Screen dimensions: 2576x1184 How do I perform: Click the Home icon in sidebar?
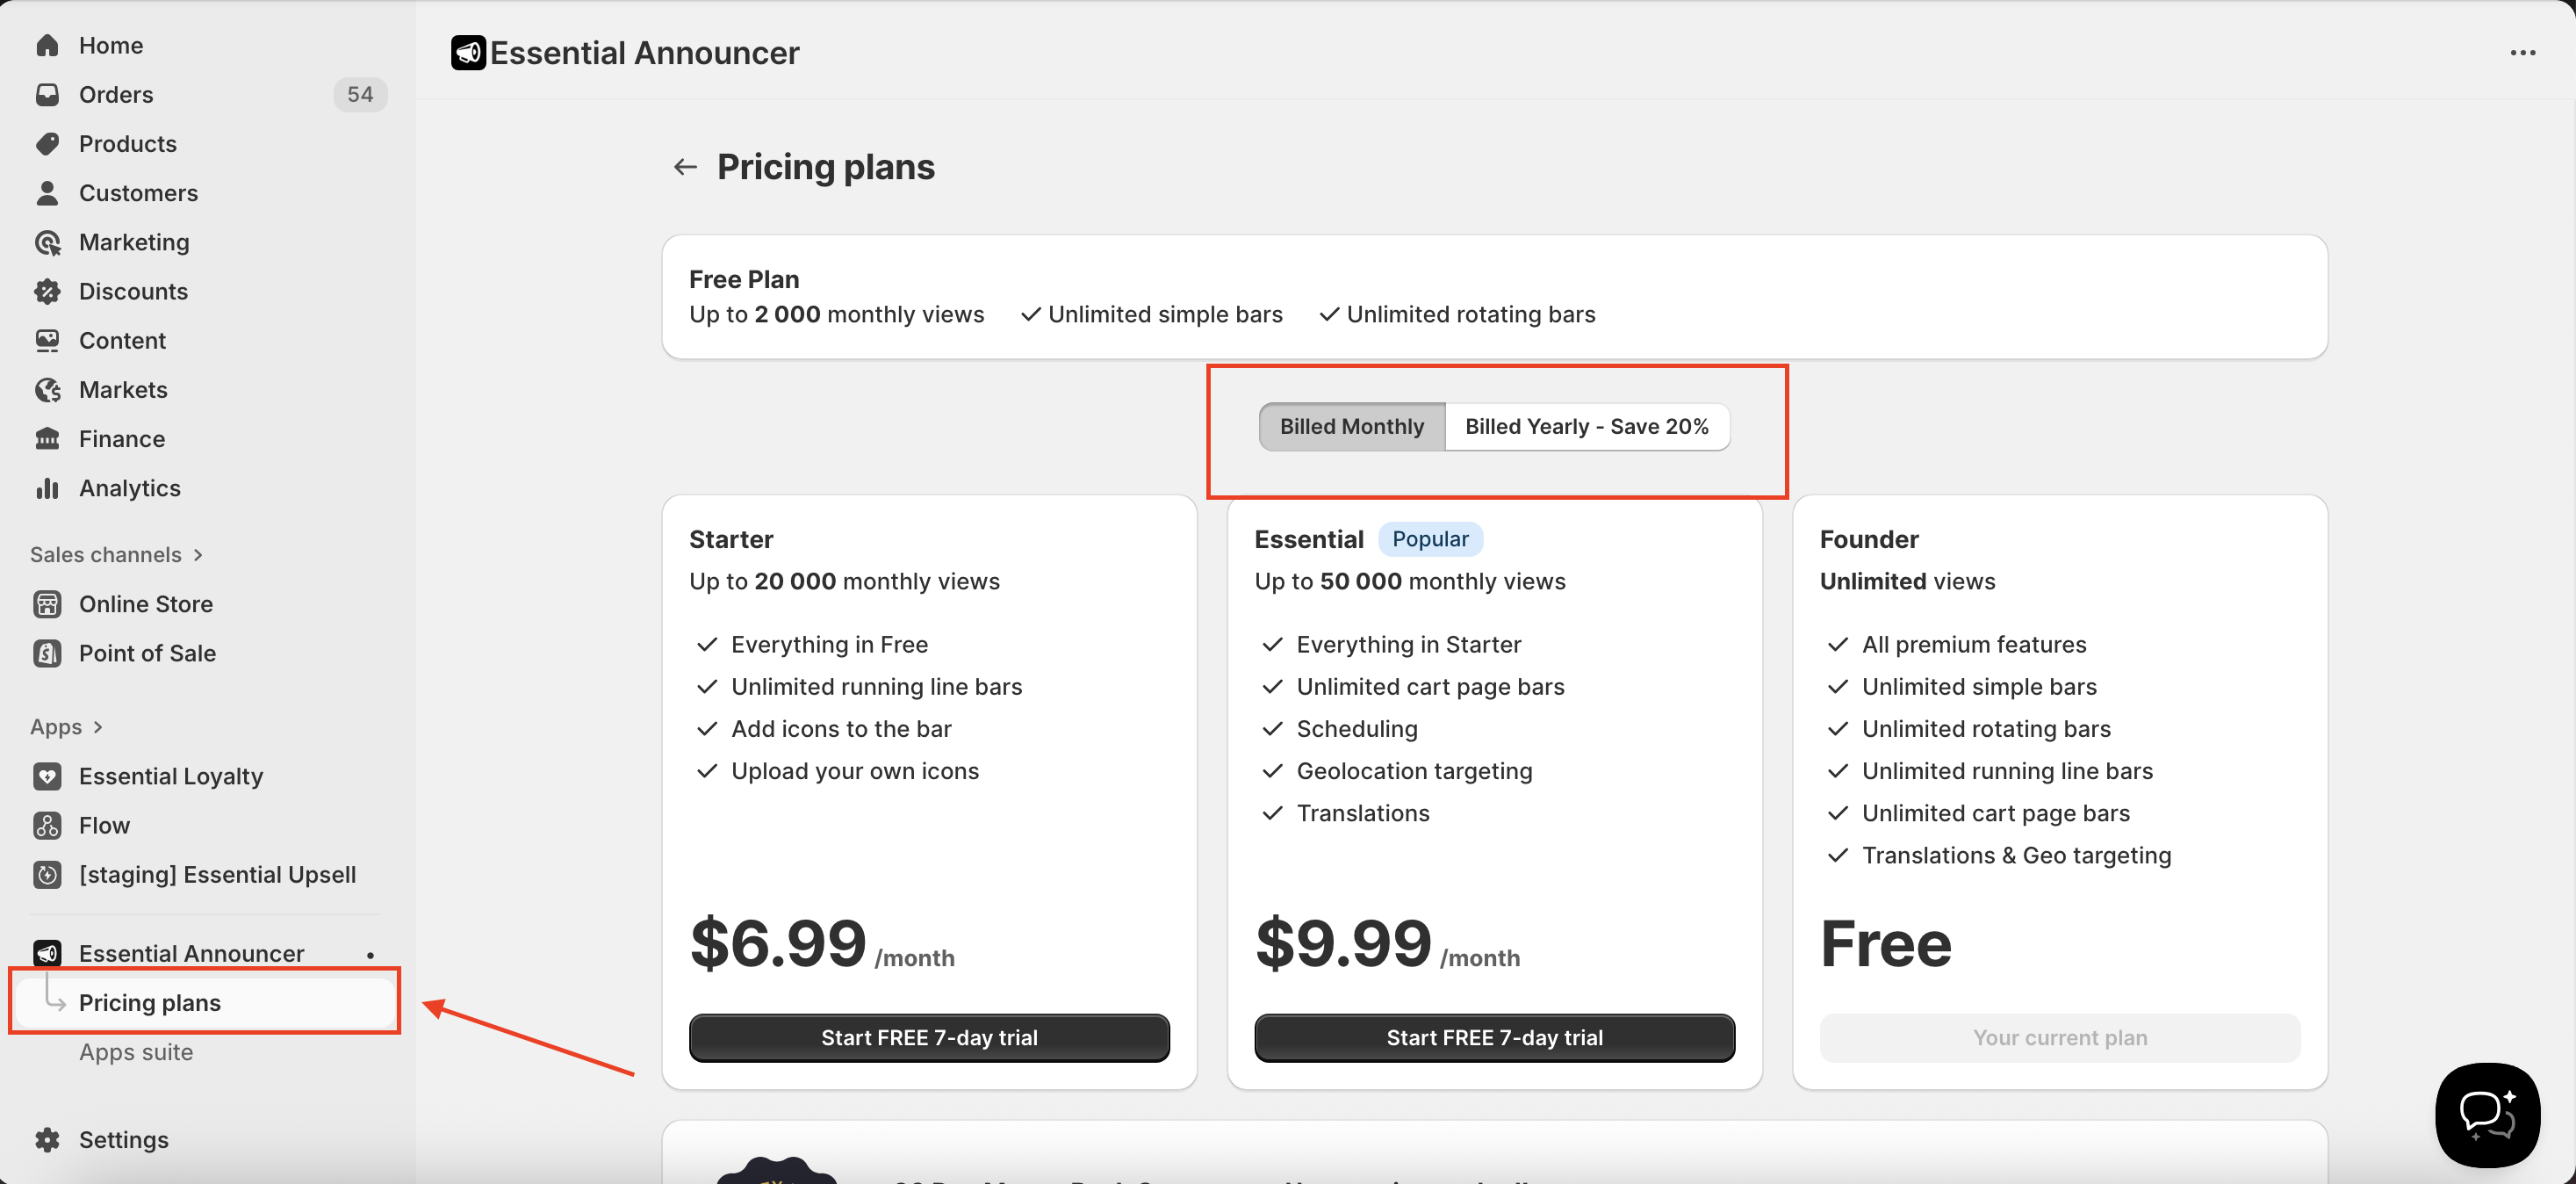tap(47, 45)
